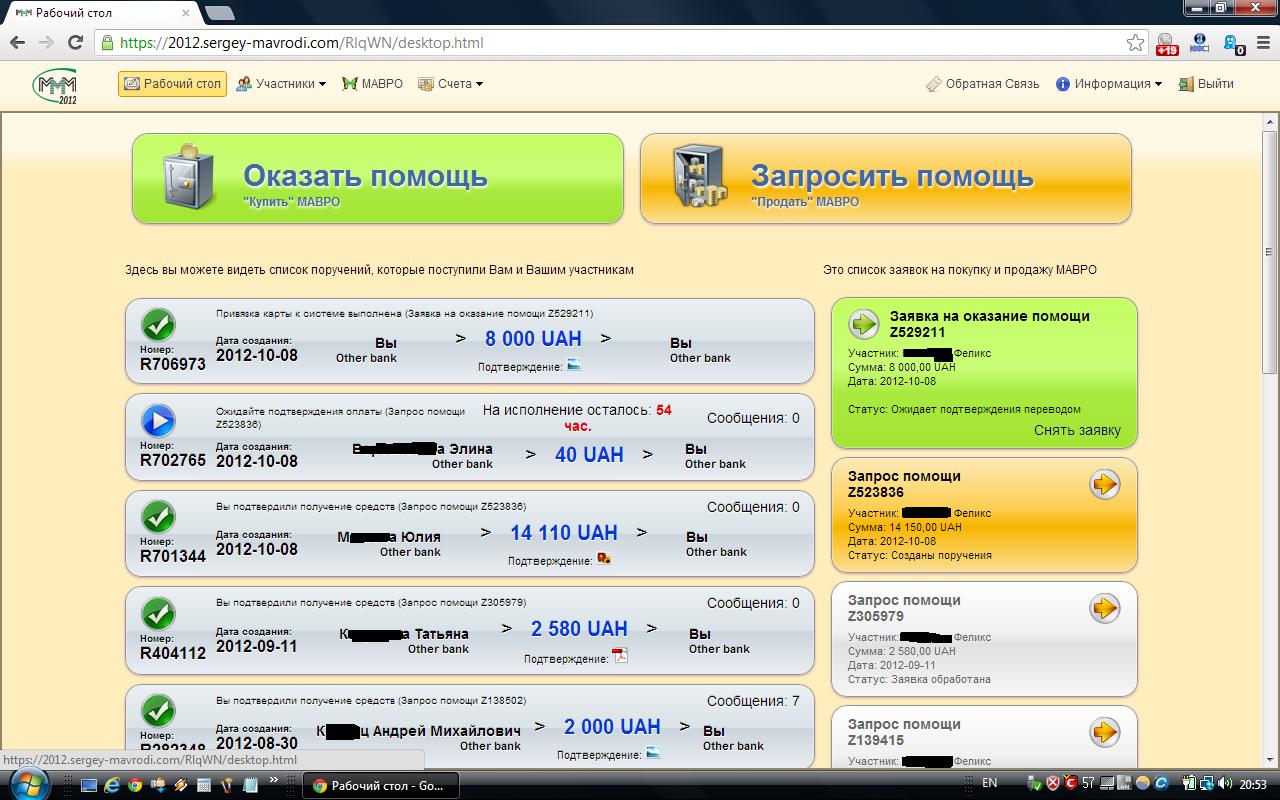Click the scrollbar down arrow
Viewport: 1280px width, 800px height.
click(1270, 759)
